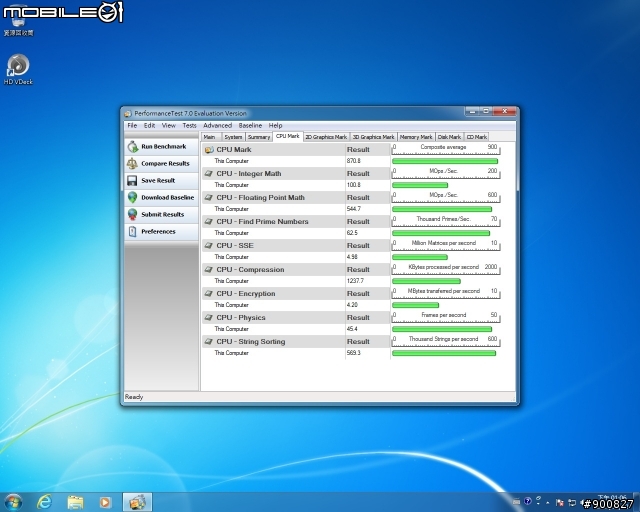This screenshot has height=512, width=640.
Task: Click the Floating Point Math value 544.7
Action: (x=354, y=209)
